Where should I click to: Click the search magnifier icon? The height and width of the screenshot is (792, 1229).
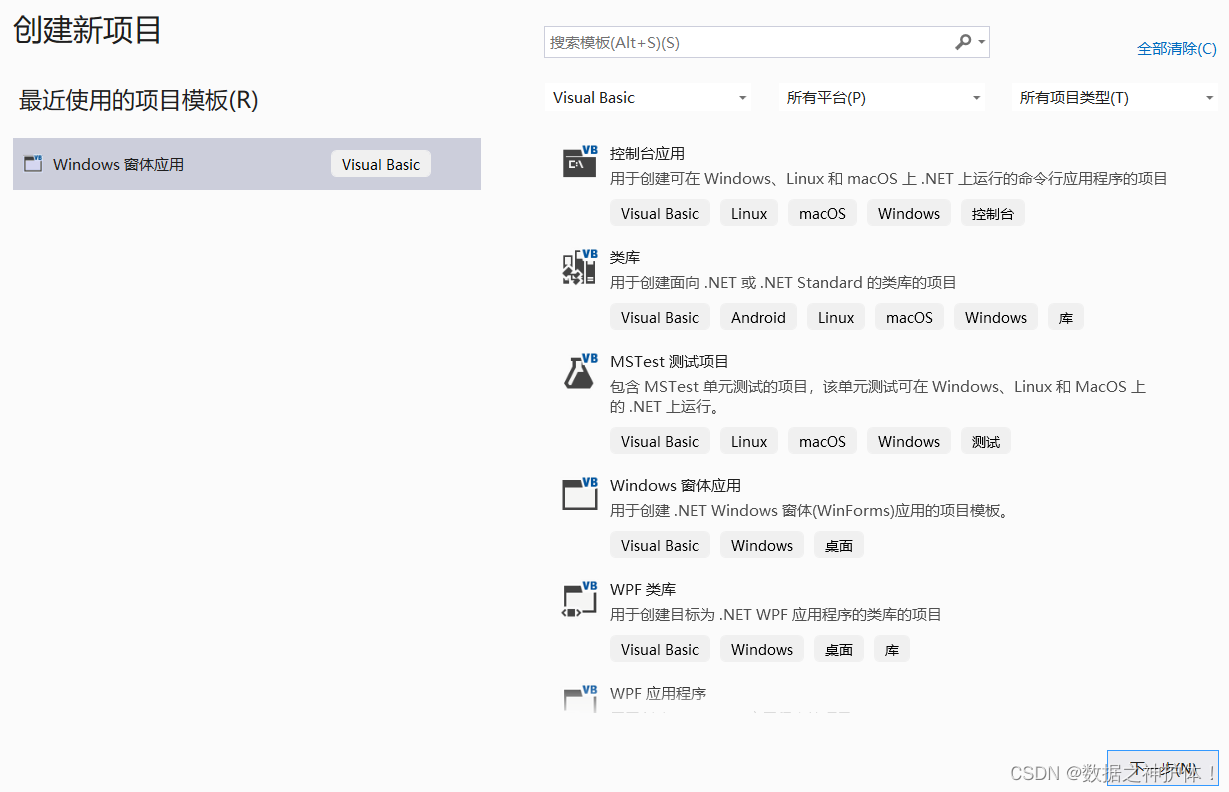963,42
